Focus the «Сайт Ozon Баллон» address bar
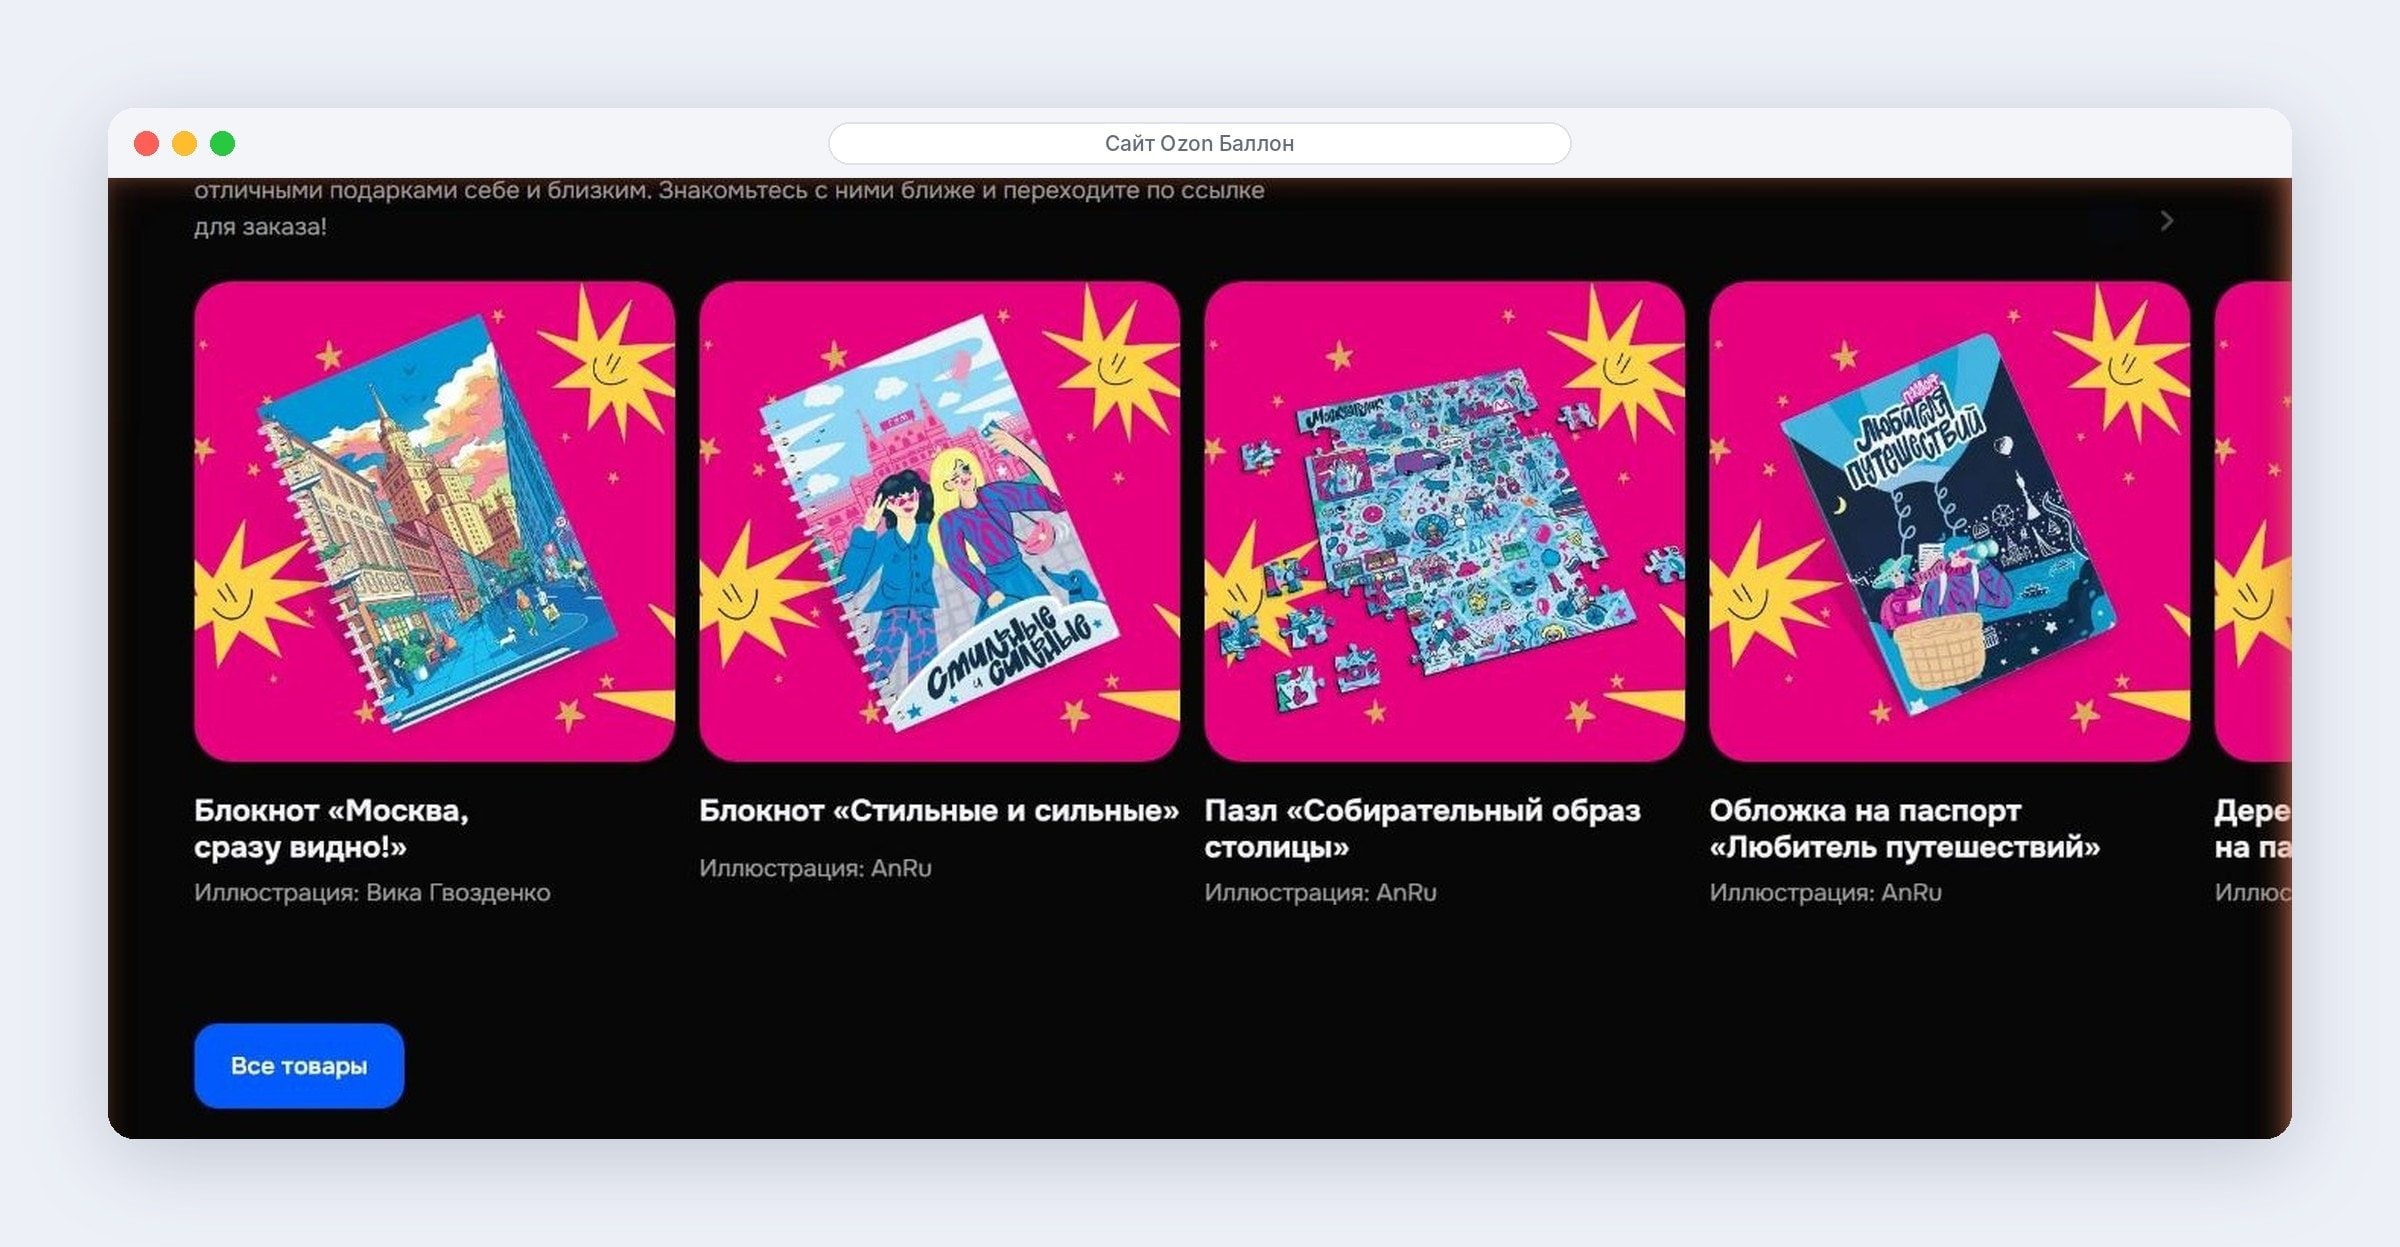2400x1247 pixels. (1199, 143)
